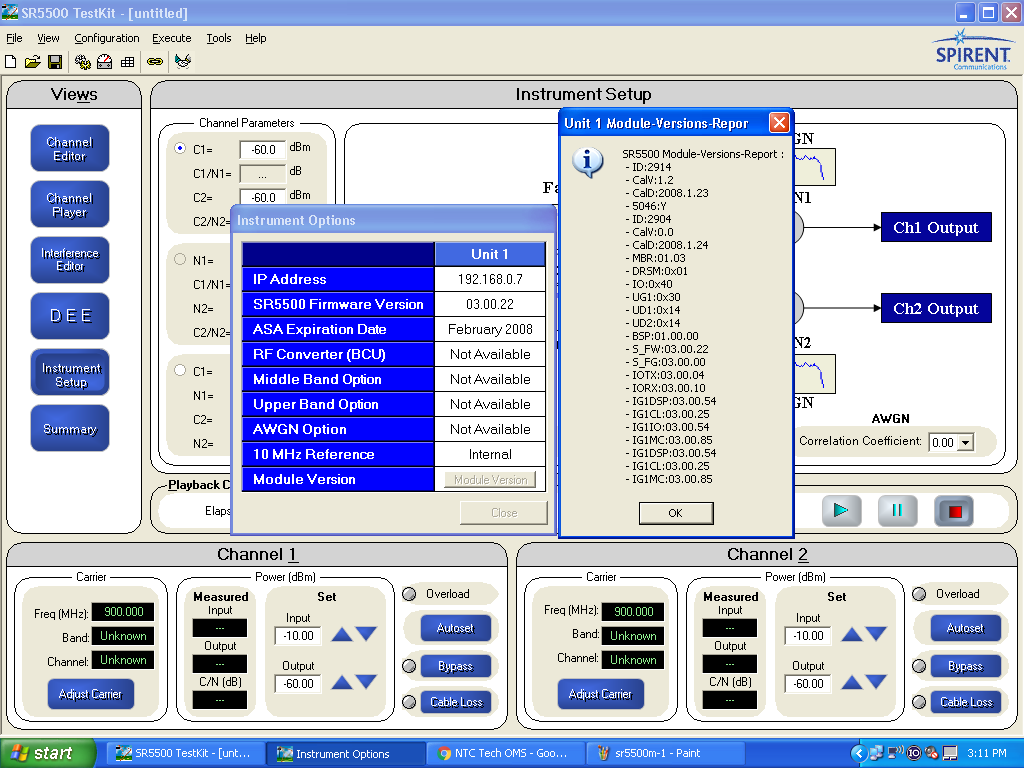Open the table grid toolbar icon
Image resolution: width=1024 pixels, height=768 pixels.
126,61
